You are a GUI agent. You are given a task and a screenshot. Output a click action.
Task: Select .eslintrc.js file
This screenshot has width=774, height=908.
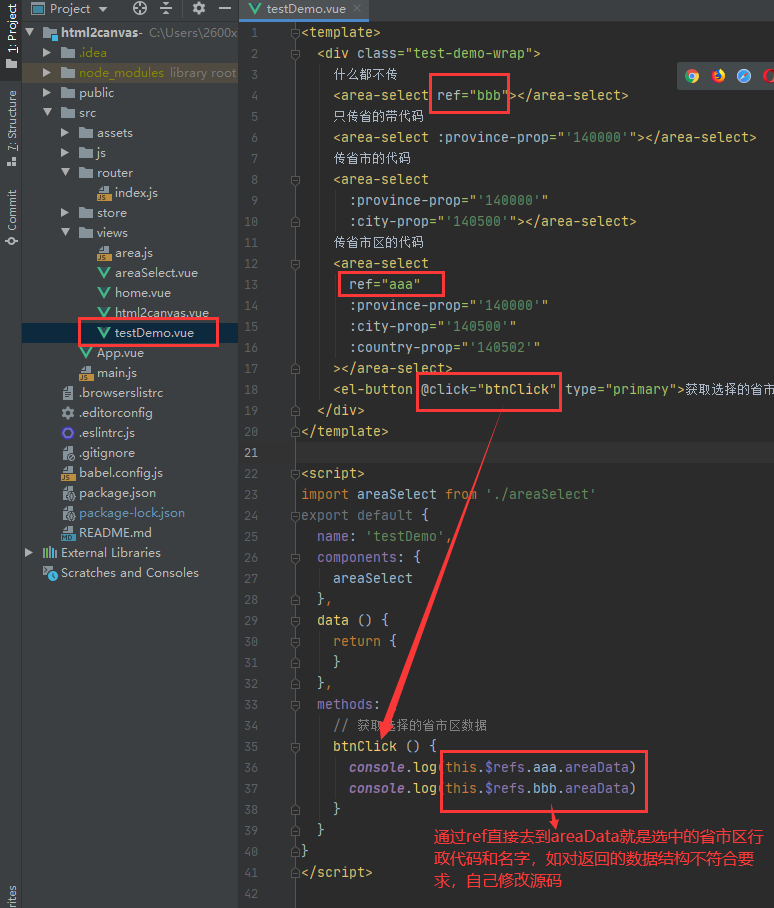(107, 433)
